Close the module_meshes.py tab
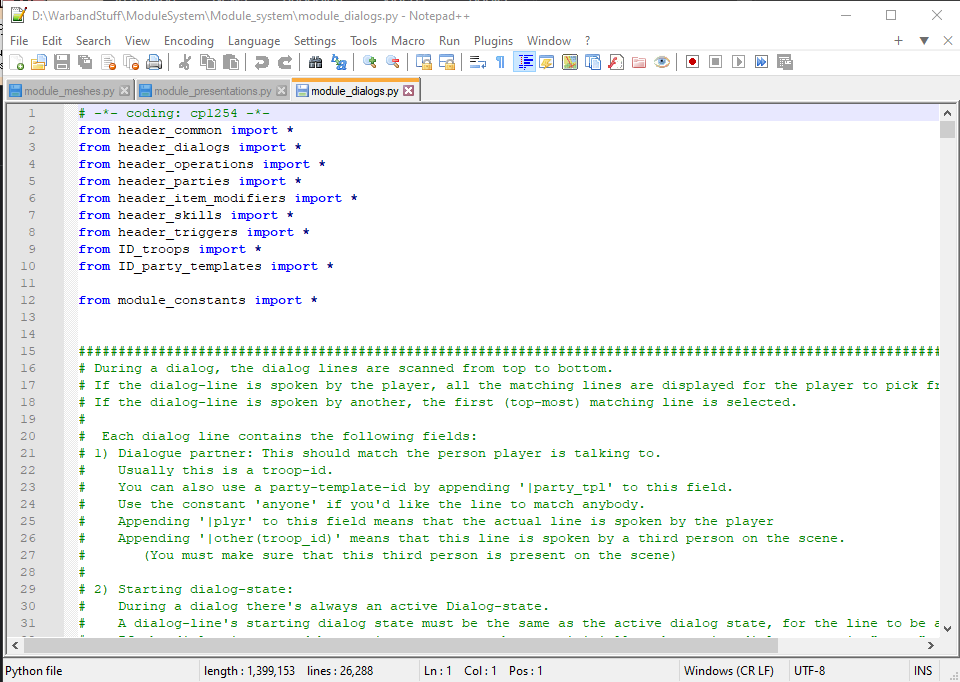 [124, 91]
